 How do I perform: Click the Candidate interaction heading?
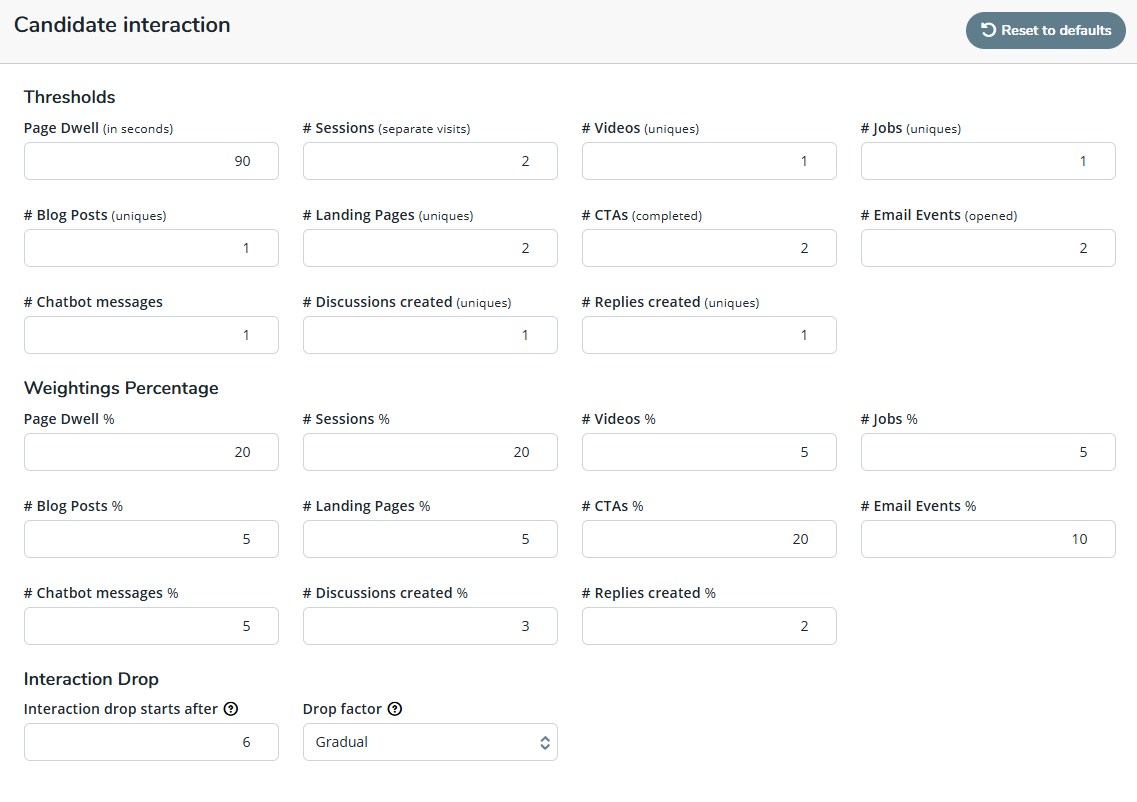tap(122, 24)
